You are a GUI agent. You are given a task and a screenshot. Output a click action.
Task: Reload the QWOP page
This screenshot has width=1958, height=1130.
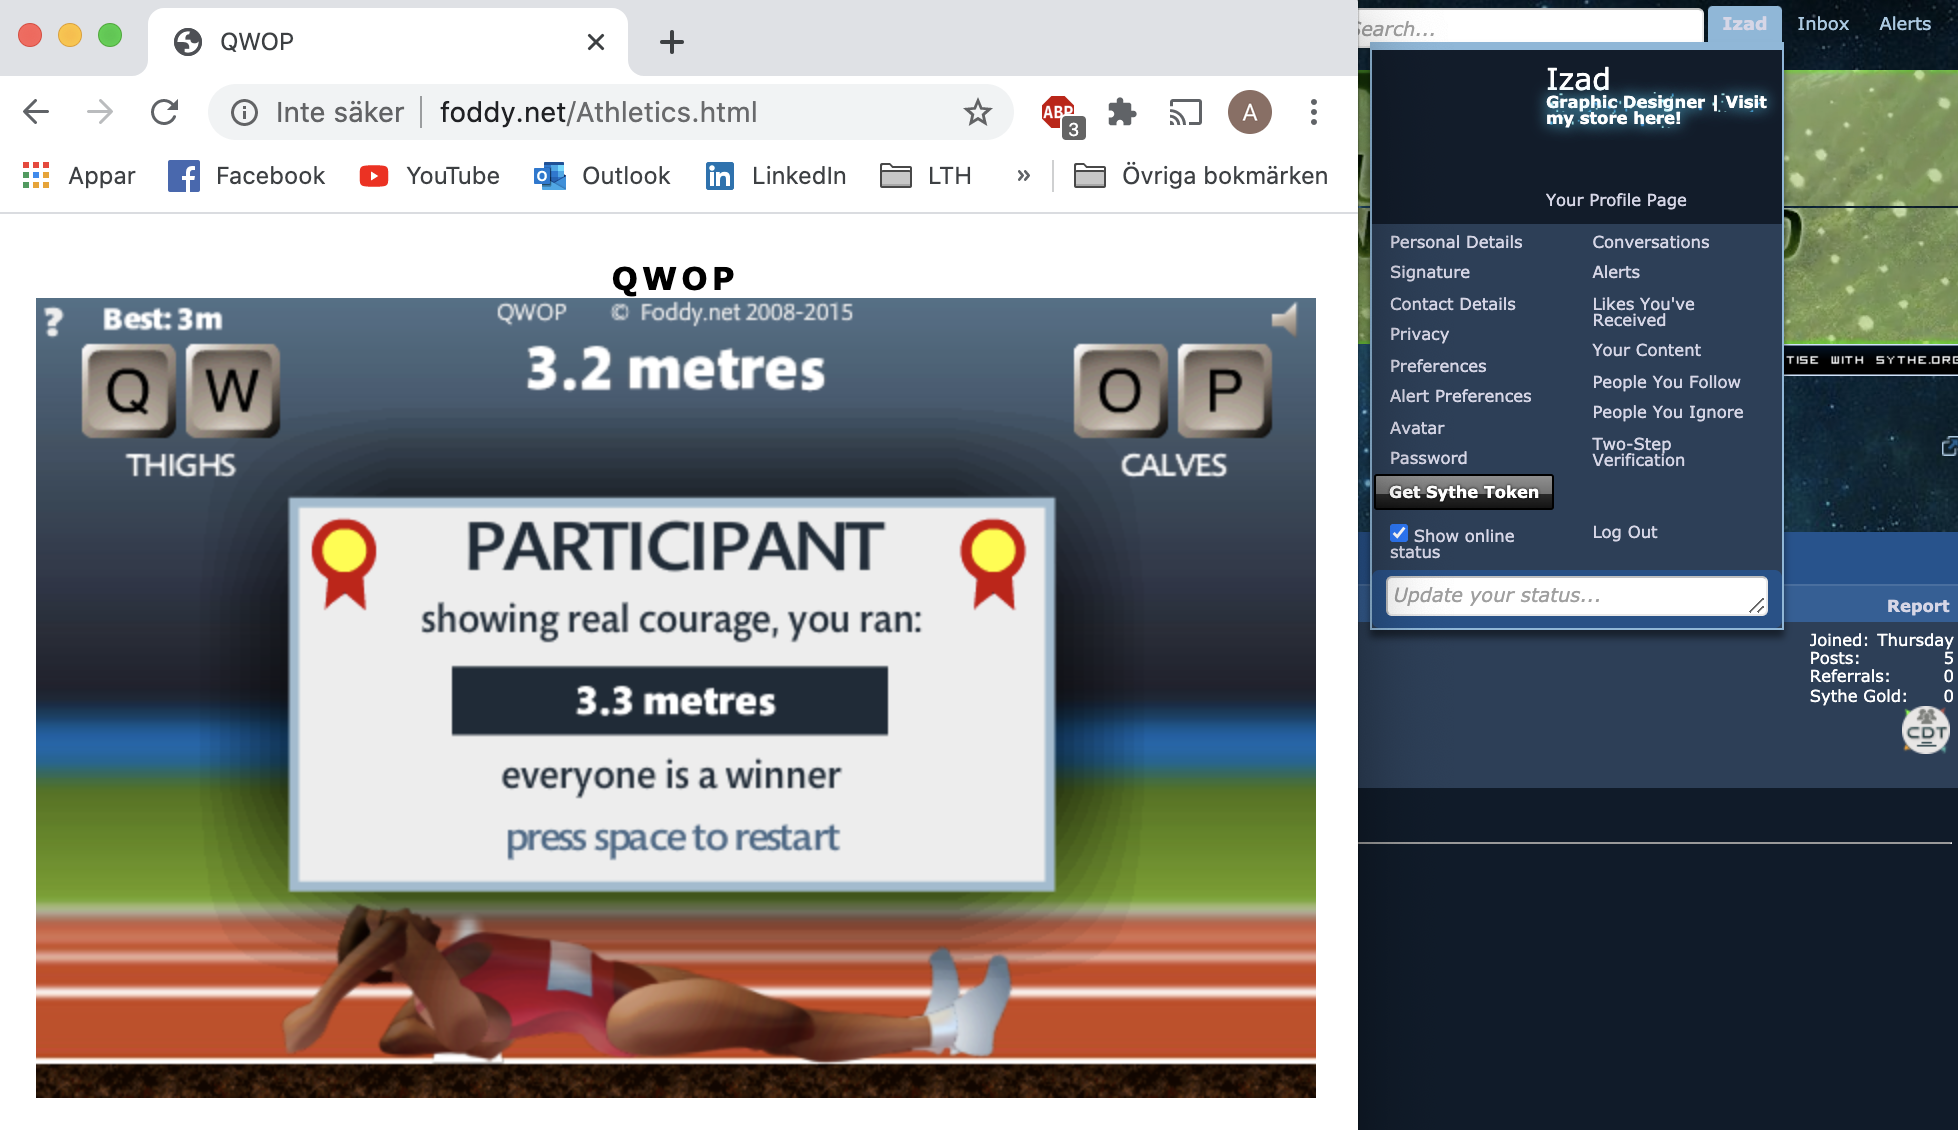164,112
